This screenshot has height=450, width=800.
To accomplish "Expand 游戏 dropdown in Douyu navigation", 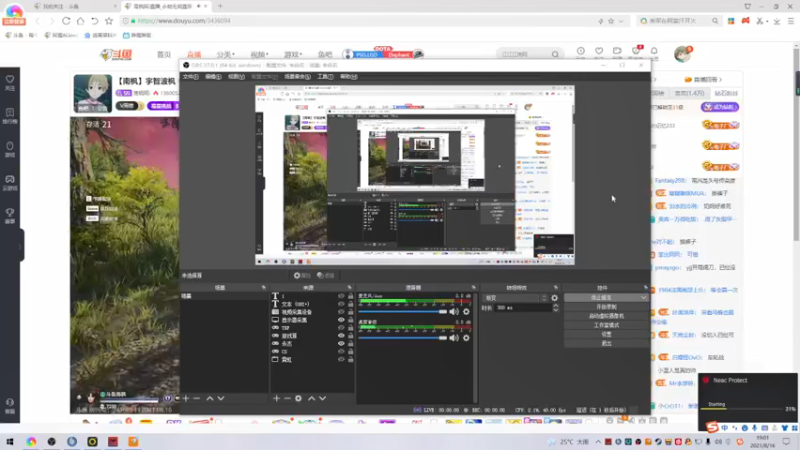I will [x=293, y=55].
